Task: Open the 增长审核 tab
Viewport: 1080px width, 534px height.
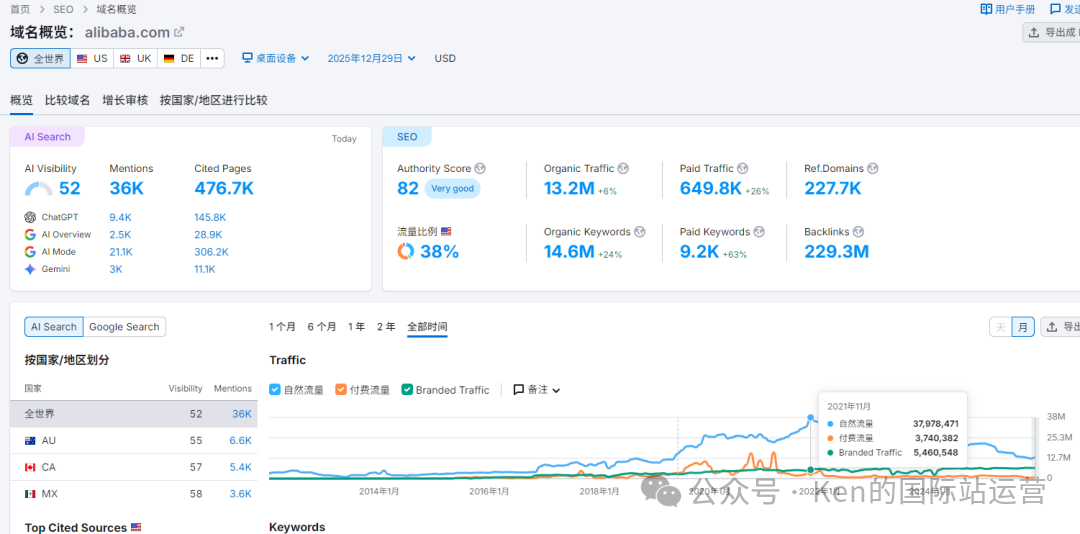Action: point(125,100)
